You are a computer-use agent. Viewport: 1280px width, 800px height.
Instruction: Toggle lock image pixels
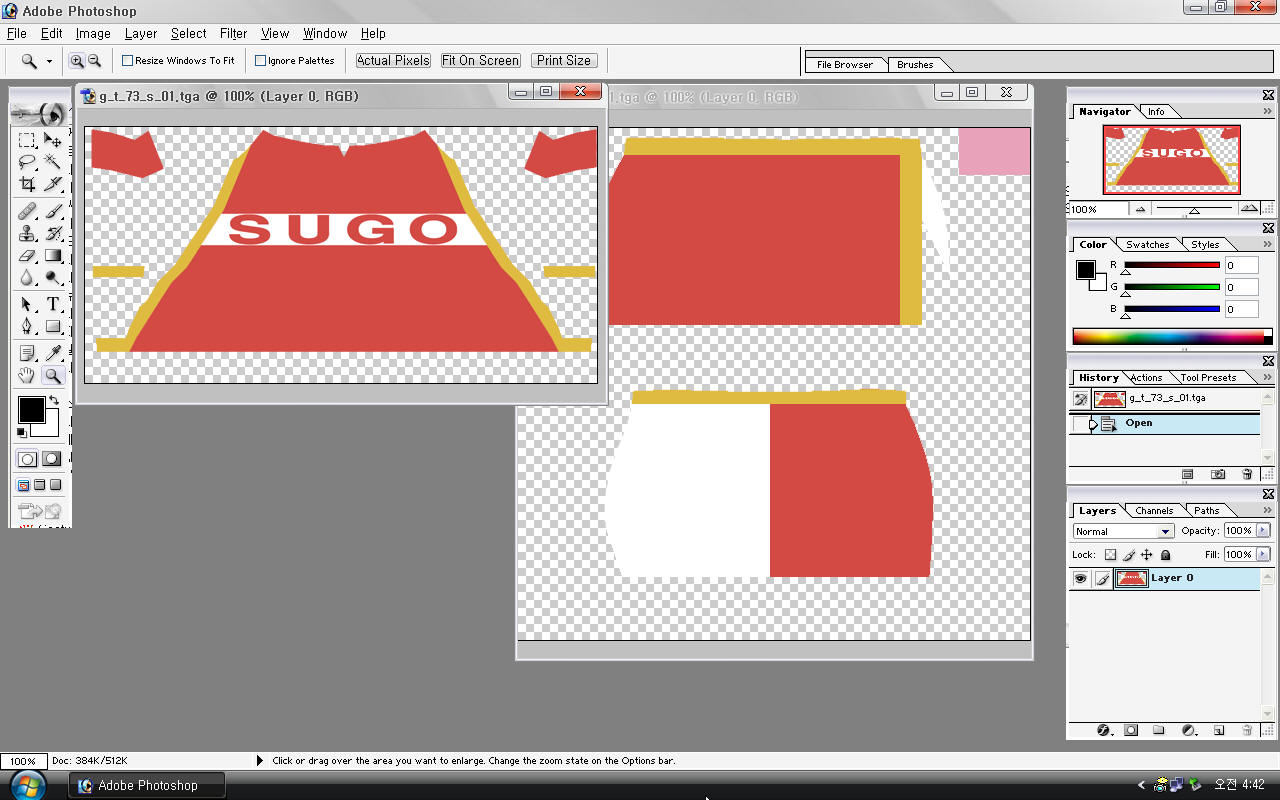[x=1129, y=555]
